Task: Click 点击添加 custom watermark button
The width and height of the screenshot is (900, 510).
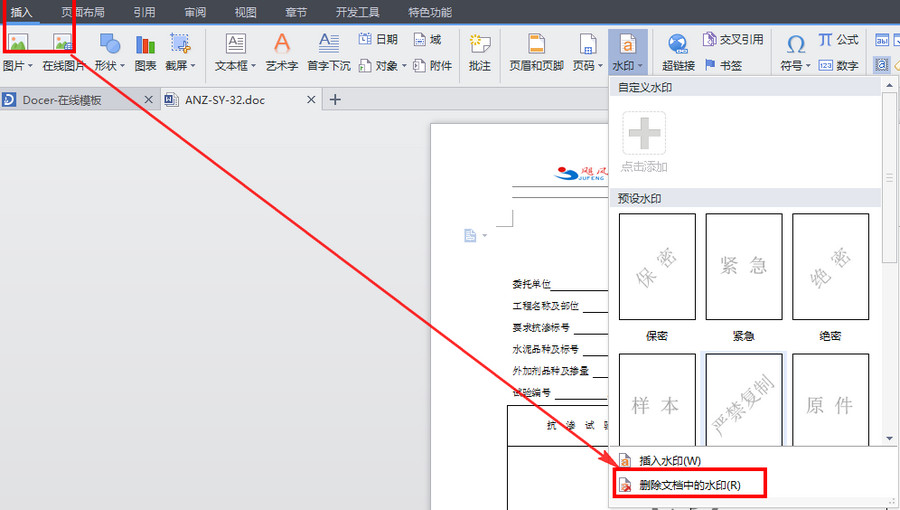Action: tap(644, 142)
